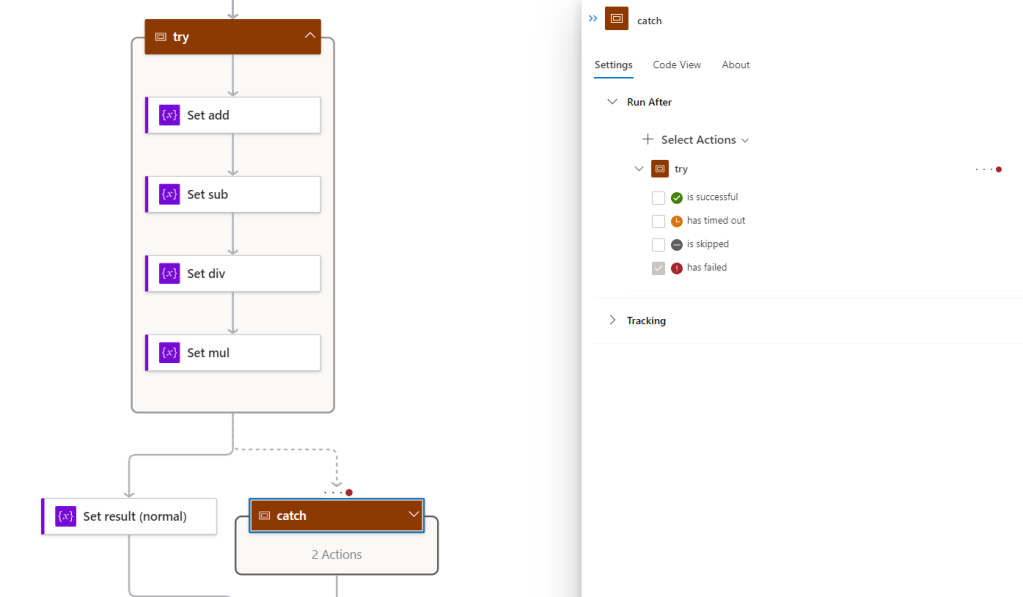
Task: Click the variable icon on Set mul
Action: 169,352
